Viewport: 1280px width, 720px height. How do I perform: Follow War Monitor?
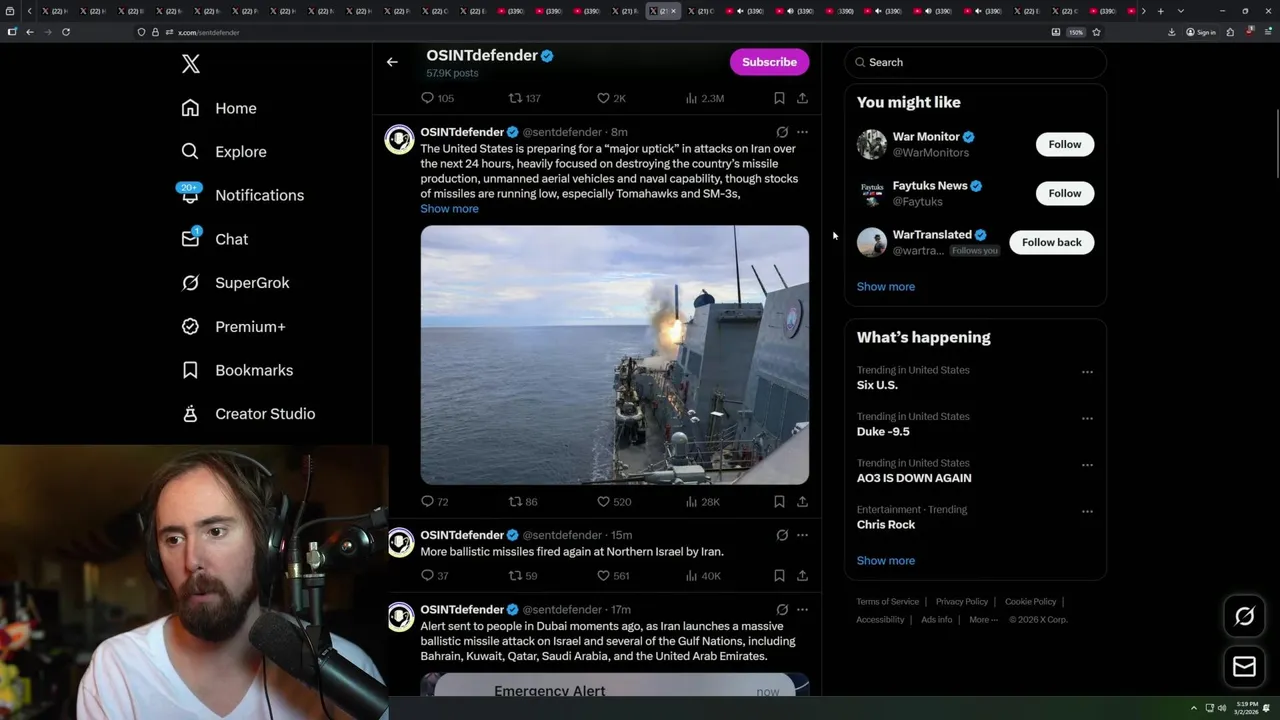click(x=1064, y=144)
